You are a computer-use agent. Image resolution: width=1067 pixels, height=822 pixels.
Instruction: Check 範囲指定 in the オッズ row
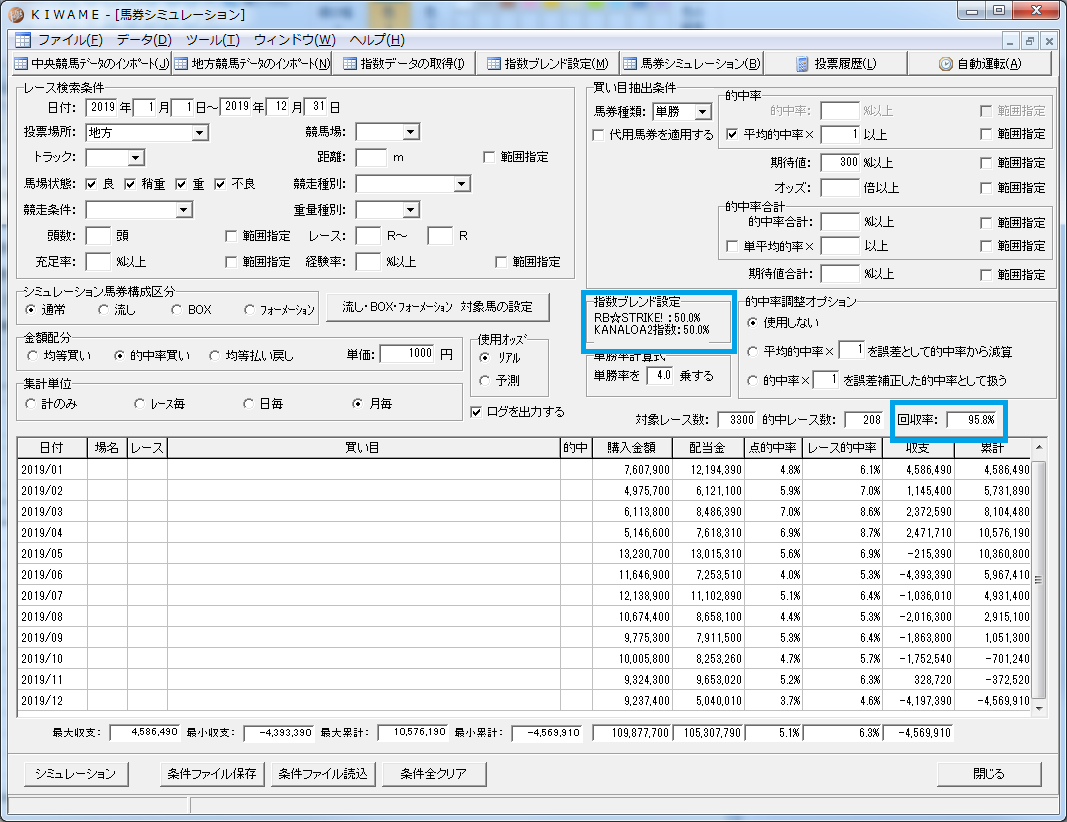[x=986, y=188]
